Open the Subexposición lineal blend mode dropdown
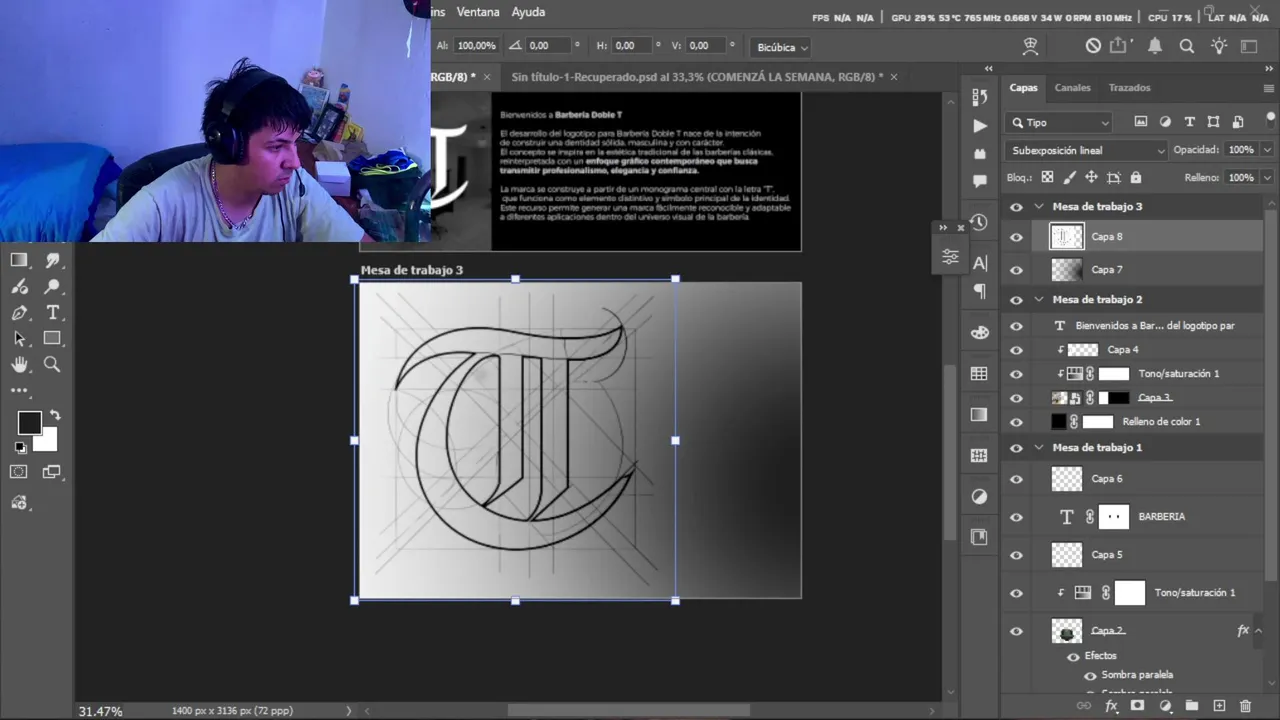Image resolution: width=1280 pixels, height=720 pixels. point(1087,150)
